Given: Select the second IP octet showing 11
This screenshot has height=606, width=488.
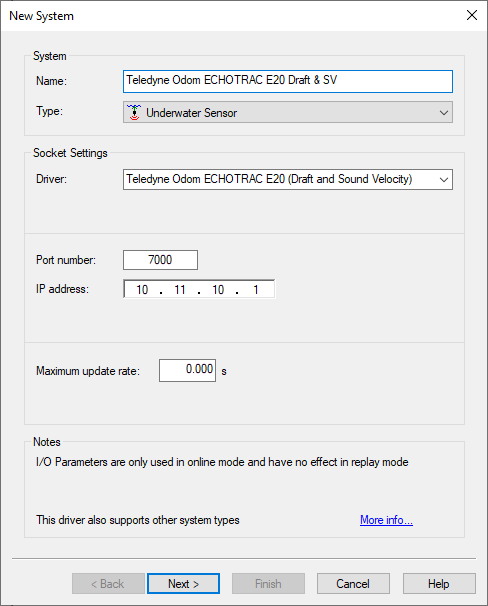Looking at the screenshot, I should coord(180,289).
